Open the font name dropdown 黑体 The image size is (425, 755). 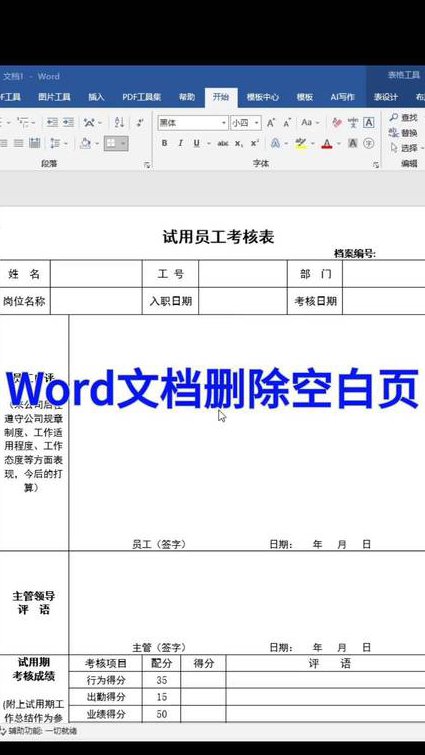[193, 123]
